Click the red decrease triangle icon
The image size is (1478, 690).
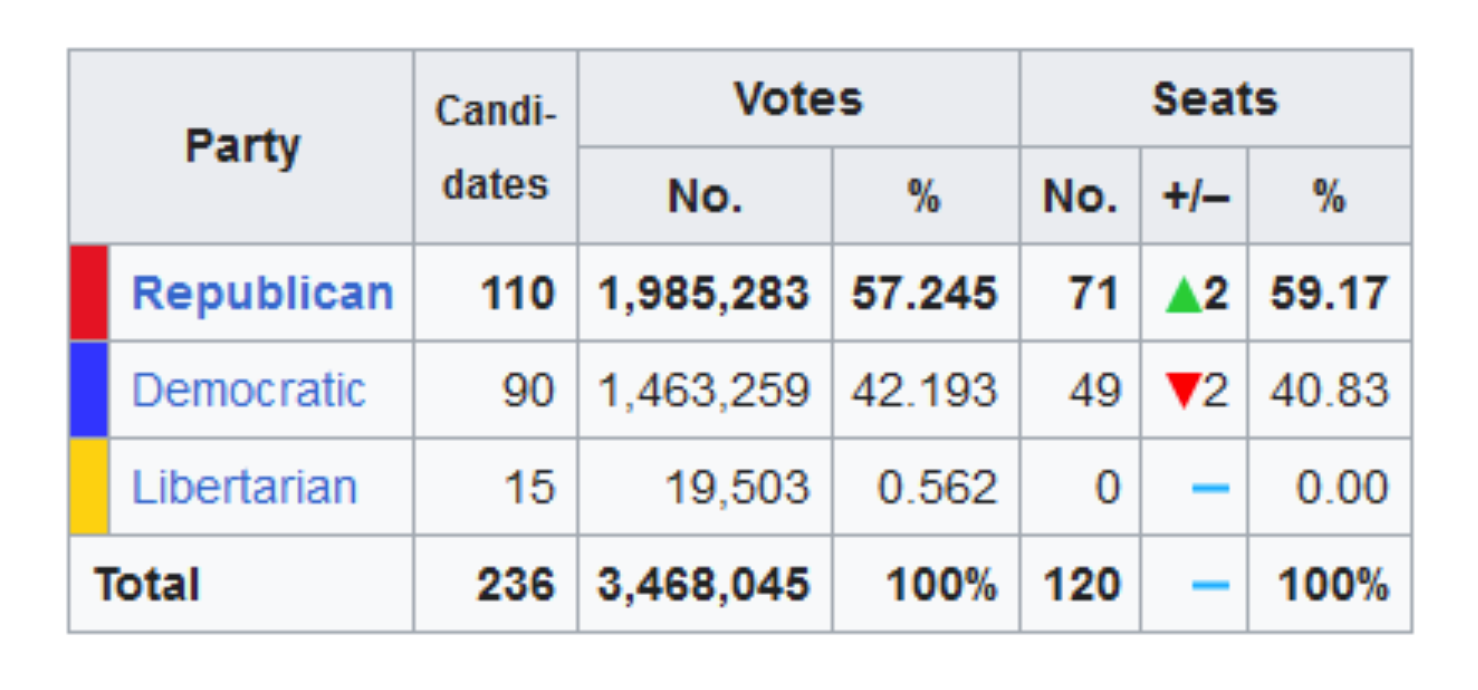[1183, 392]
